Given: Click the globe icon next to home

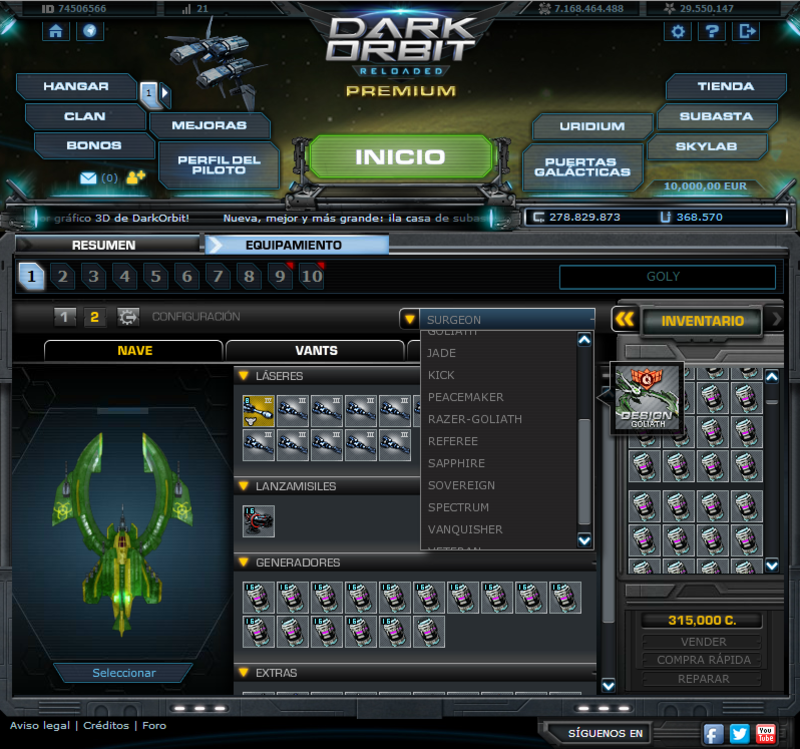Looking at the screenshot, I should 90,31.
